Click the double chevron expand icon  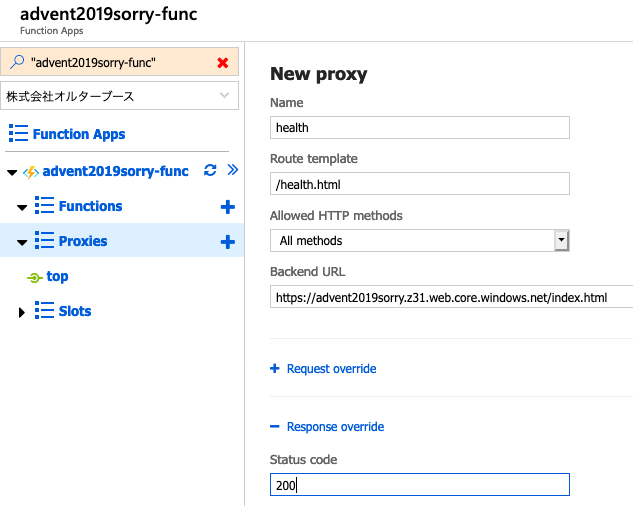pos(233,170)
